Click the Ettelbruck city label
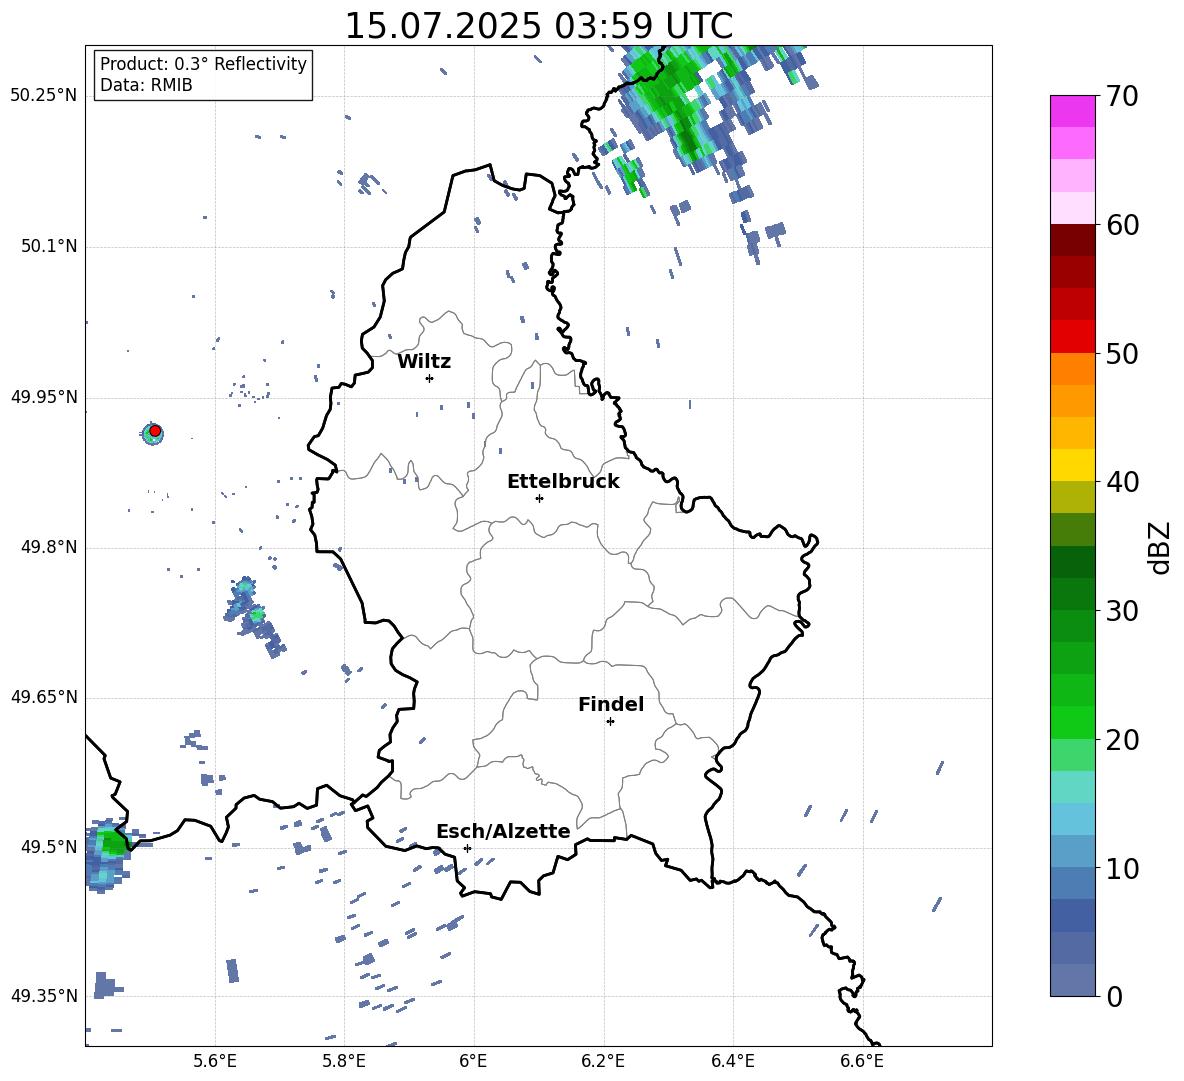 click(563, 482)
